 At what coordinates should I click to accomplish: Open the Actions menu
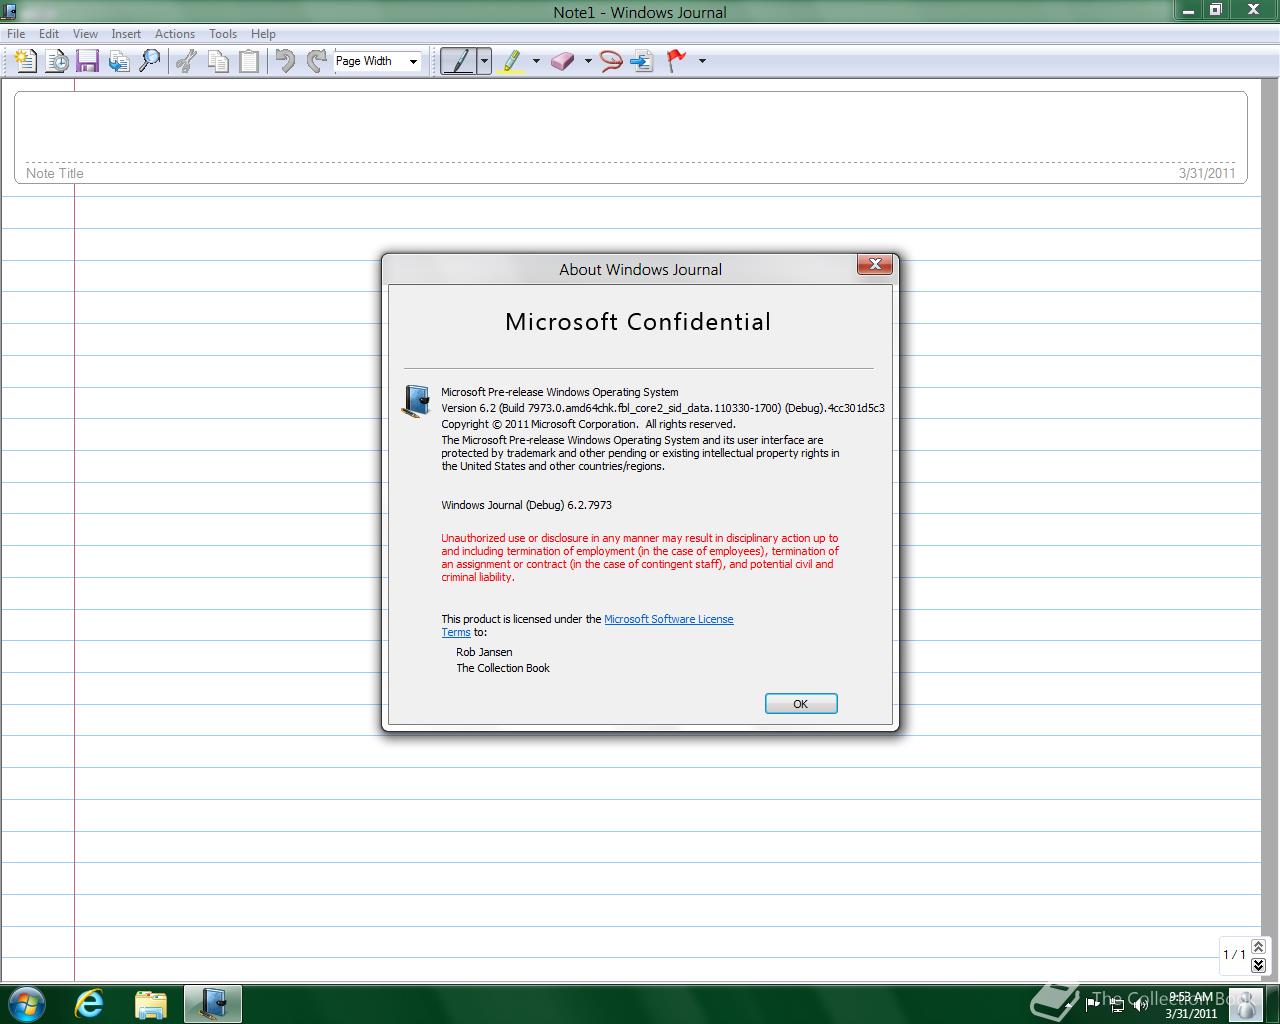[175, 33]
